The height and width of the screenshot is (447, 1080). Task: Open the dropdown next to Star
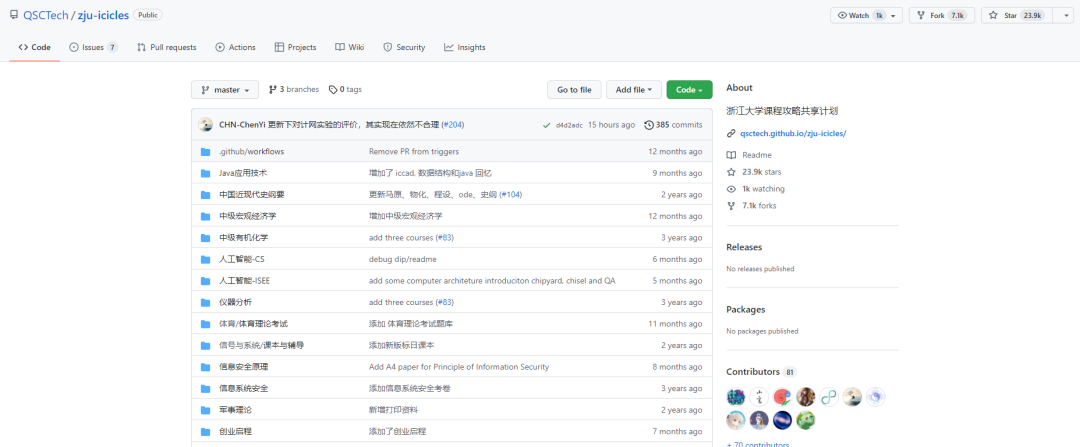[x=1063, y=15]
